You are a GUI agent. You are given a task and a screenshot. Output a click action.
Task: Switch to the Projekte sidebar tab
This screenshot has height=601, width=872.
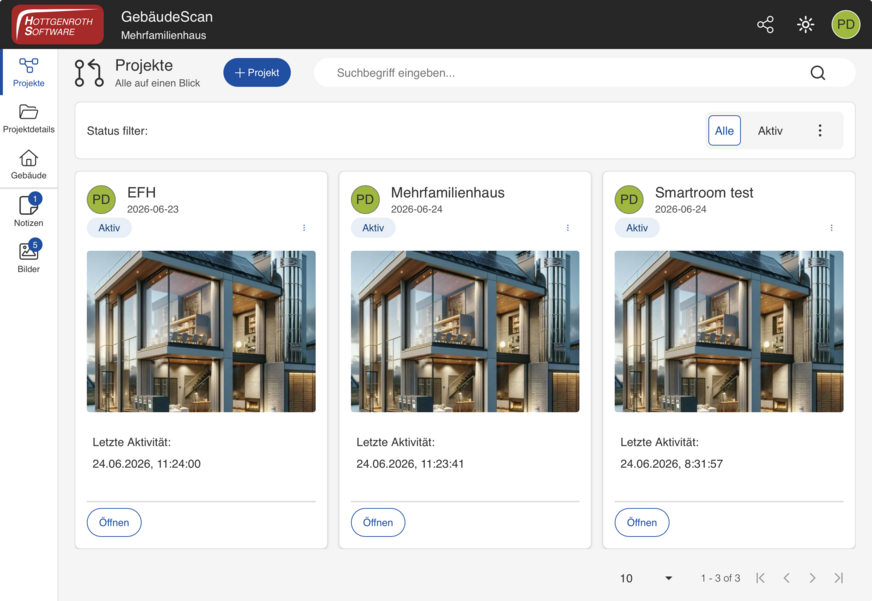[28, 72]
